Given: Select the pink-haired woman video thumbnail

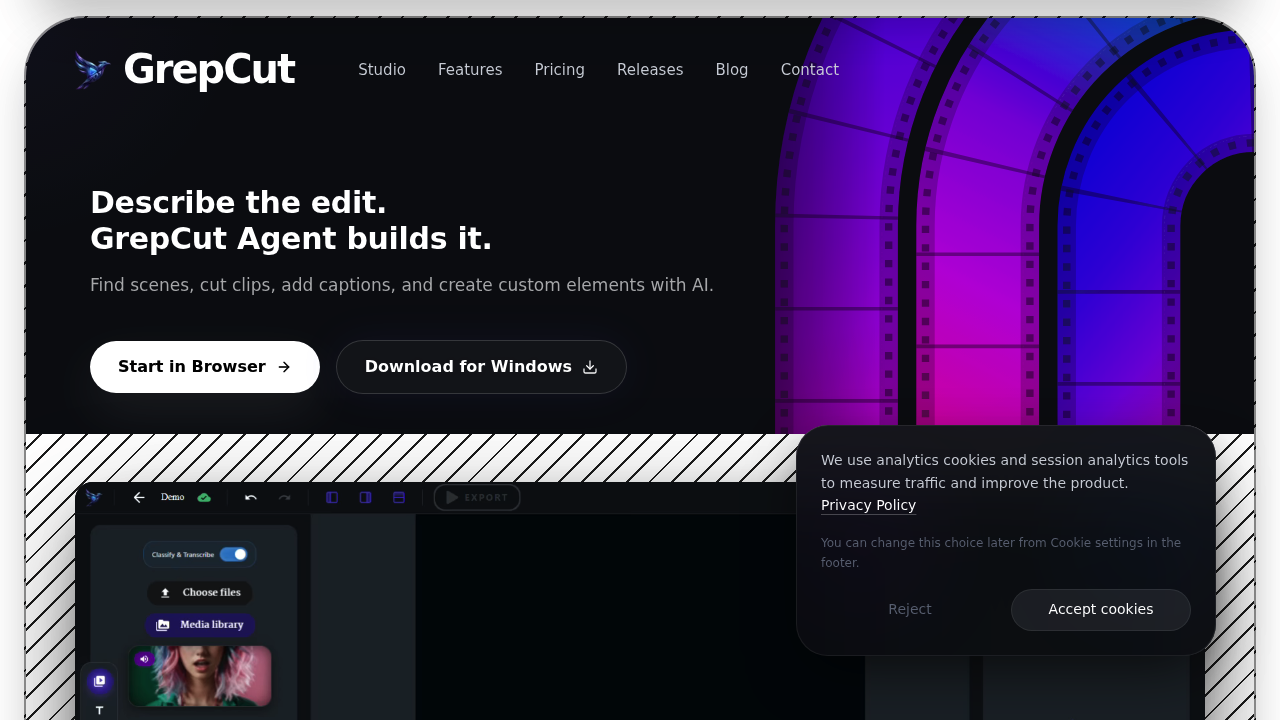Looking at the screenshot, I should coord(201,676).
